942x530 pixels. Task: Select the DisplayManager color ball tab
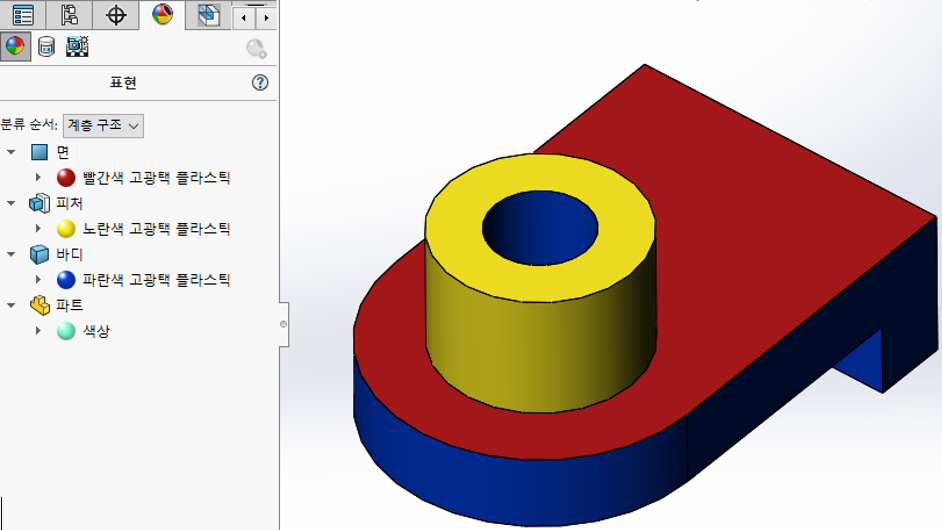click(162, 14)
